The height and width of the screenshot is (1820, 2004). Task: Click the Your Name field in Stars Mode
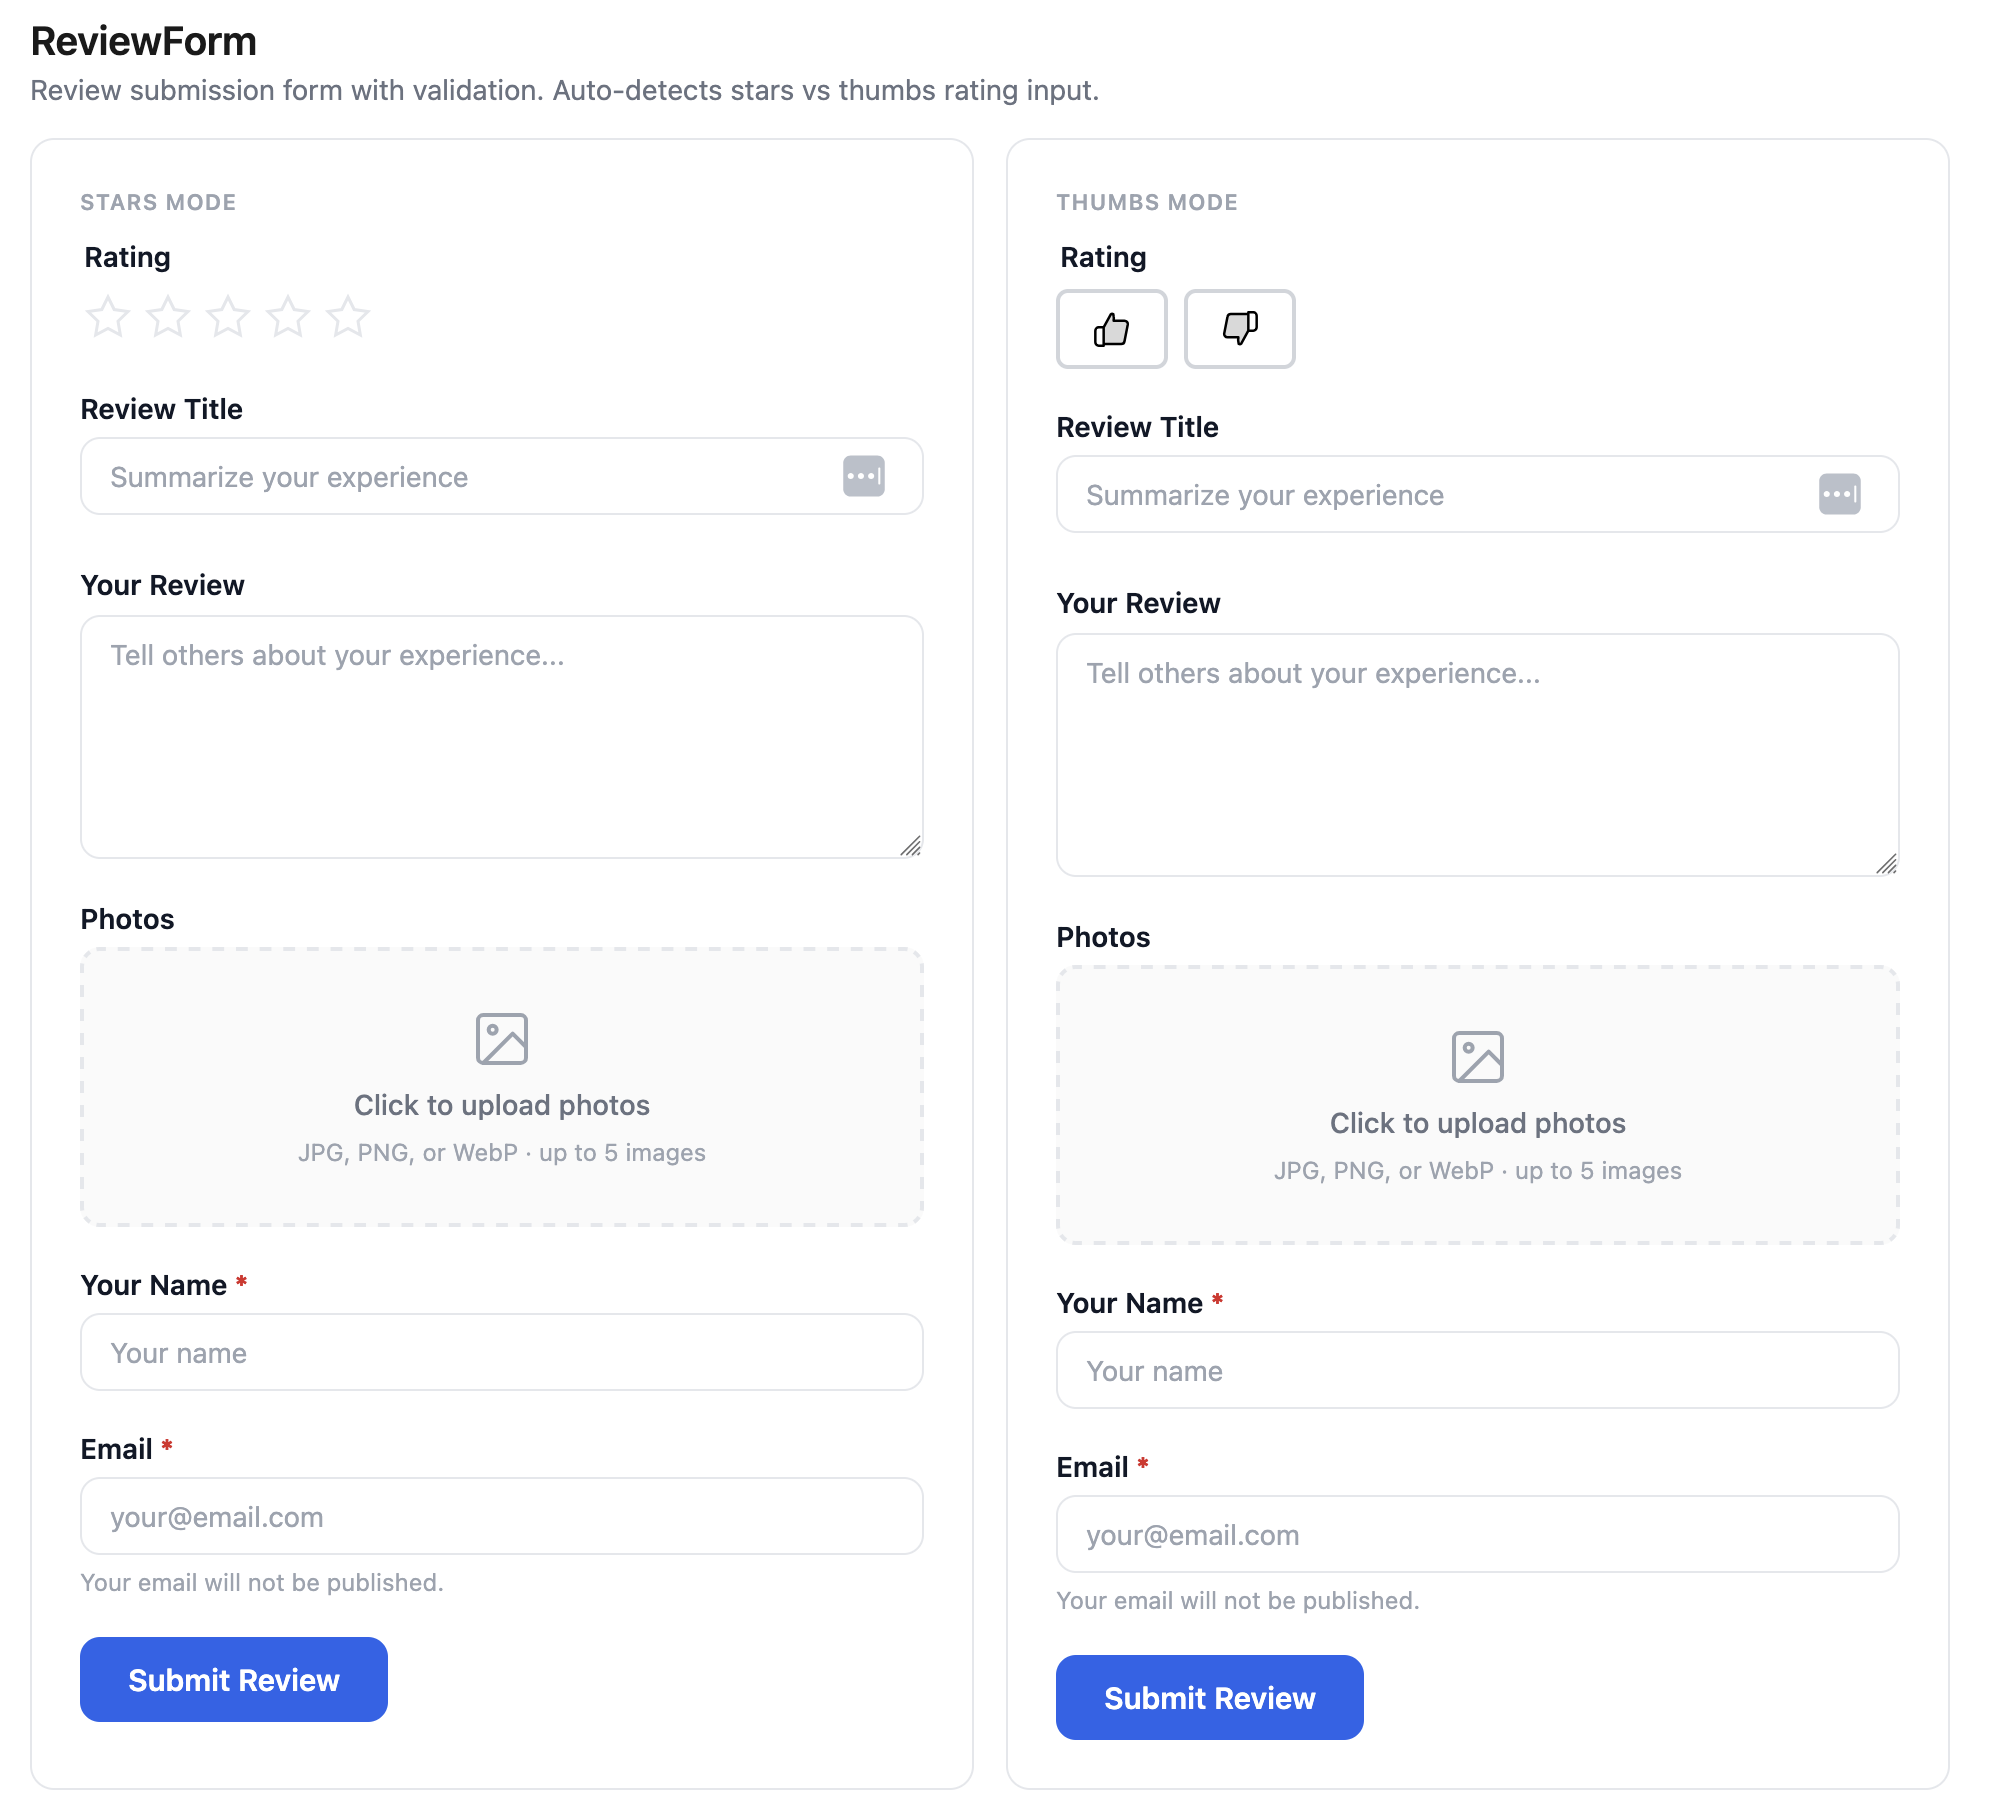pos(501,1353)
